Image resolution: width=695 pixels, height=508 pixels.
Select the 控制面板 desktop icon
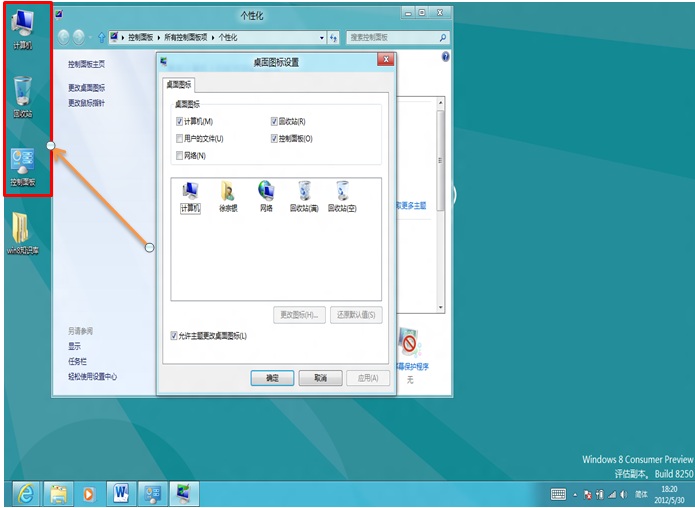point(22,167)
